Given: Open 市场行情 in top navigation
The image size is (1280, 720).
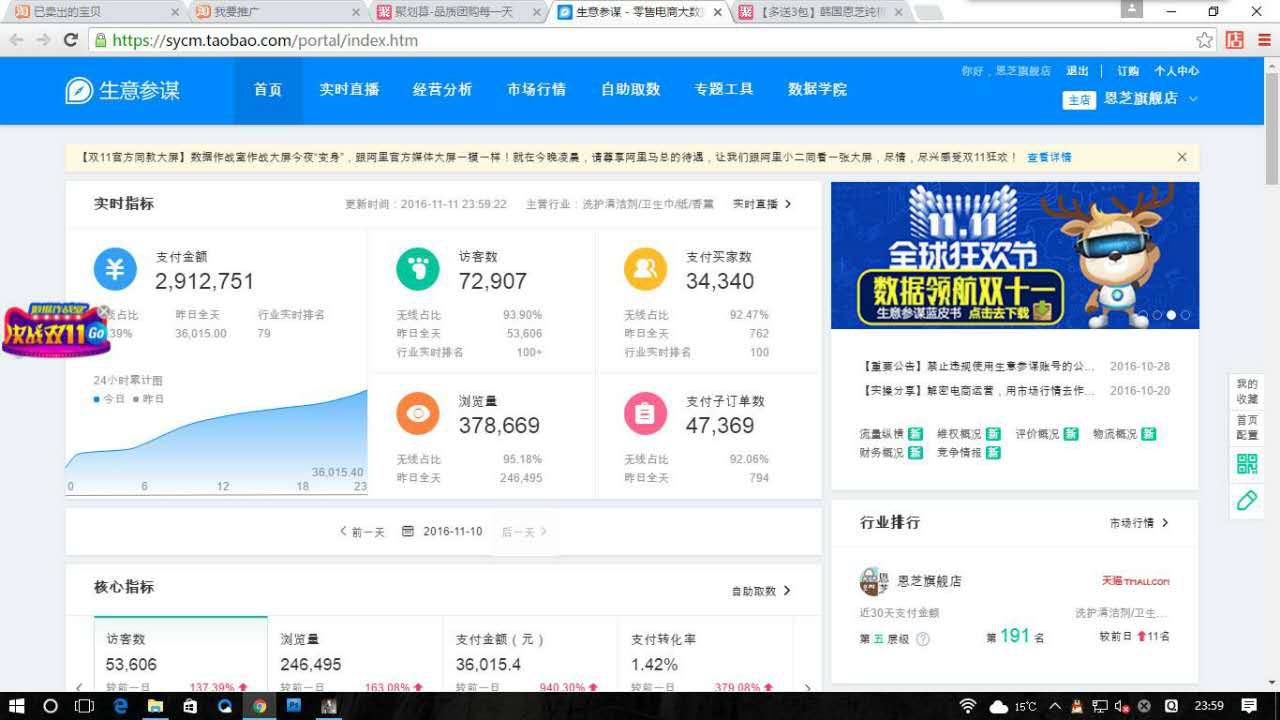Looking at the screenshot, I should (536, 89).
